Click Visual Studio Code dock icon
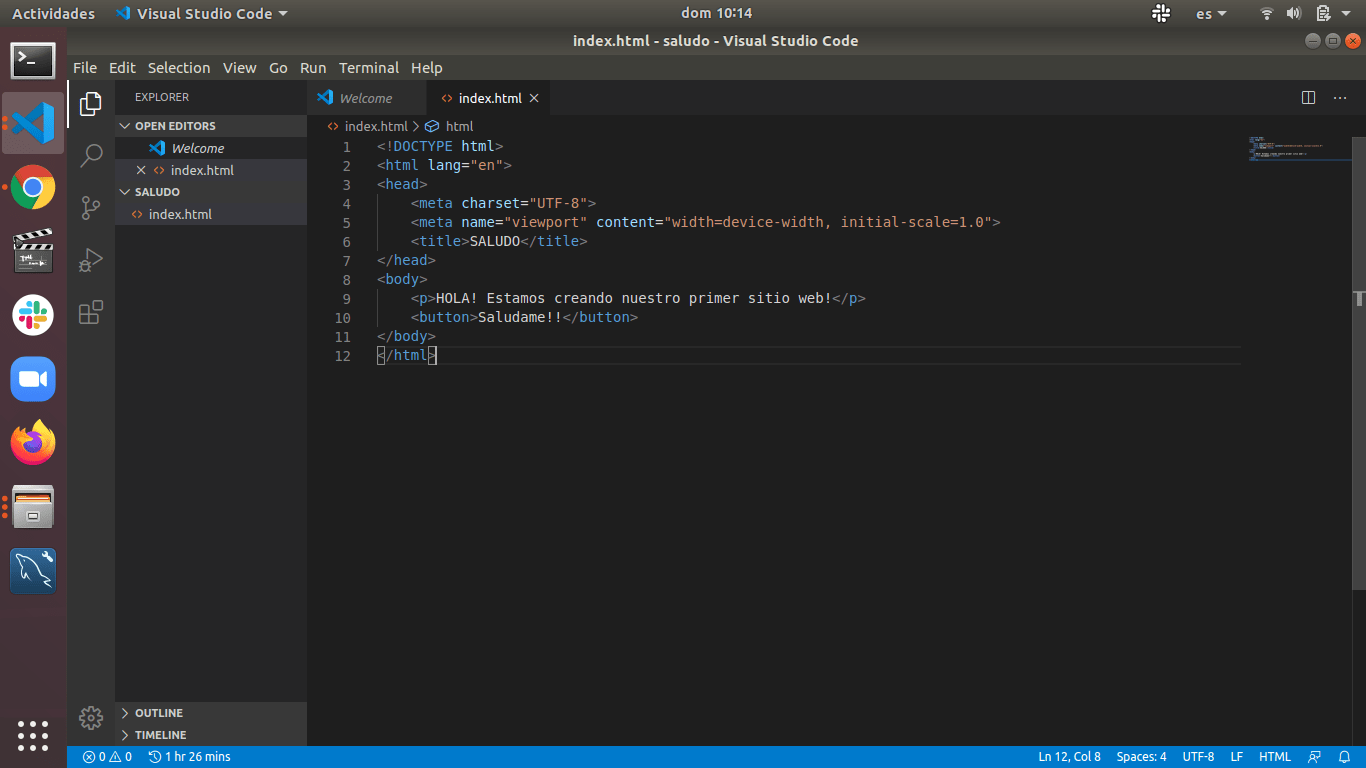Viewport: 1366px width, 768px height. 33,123
